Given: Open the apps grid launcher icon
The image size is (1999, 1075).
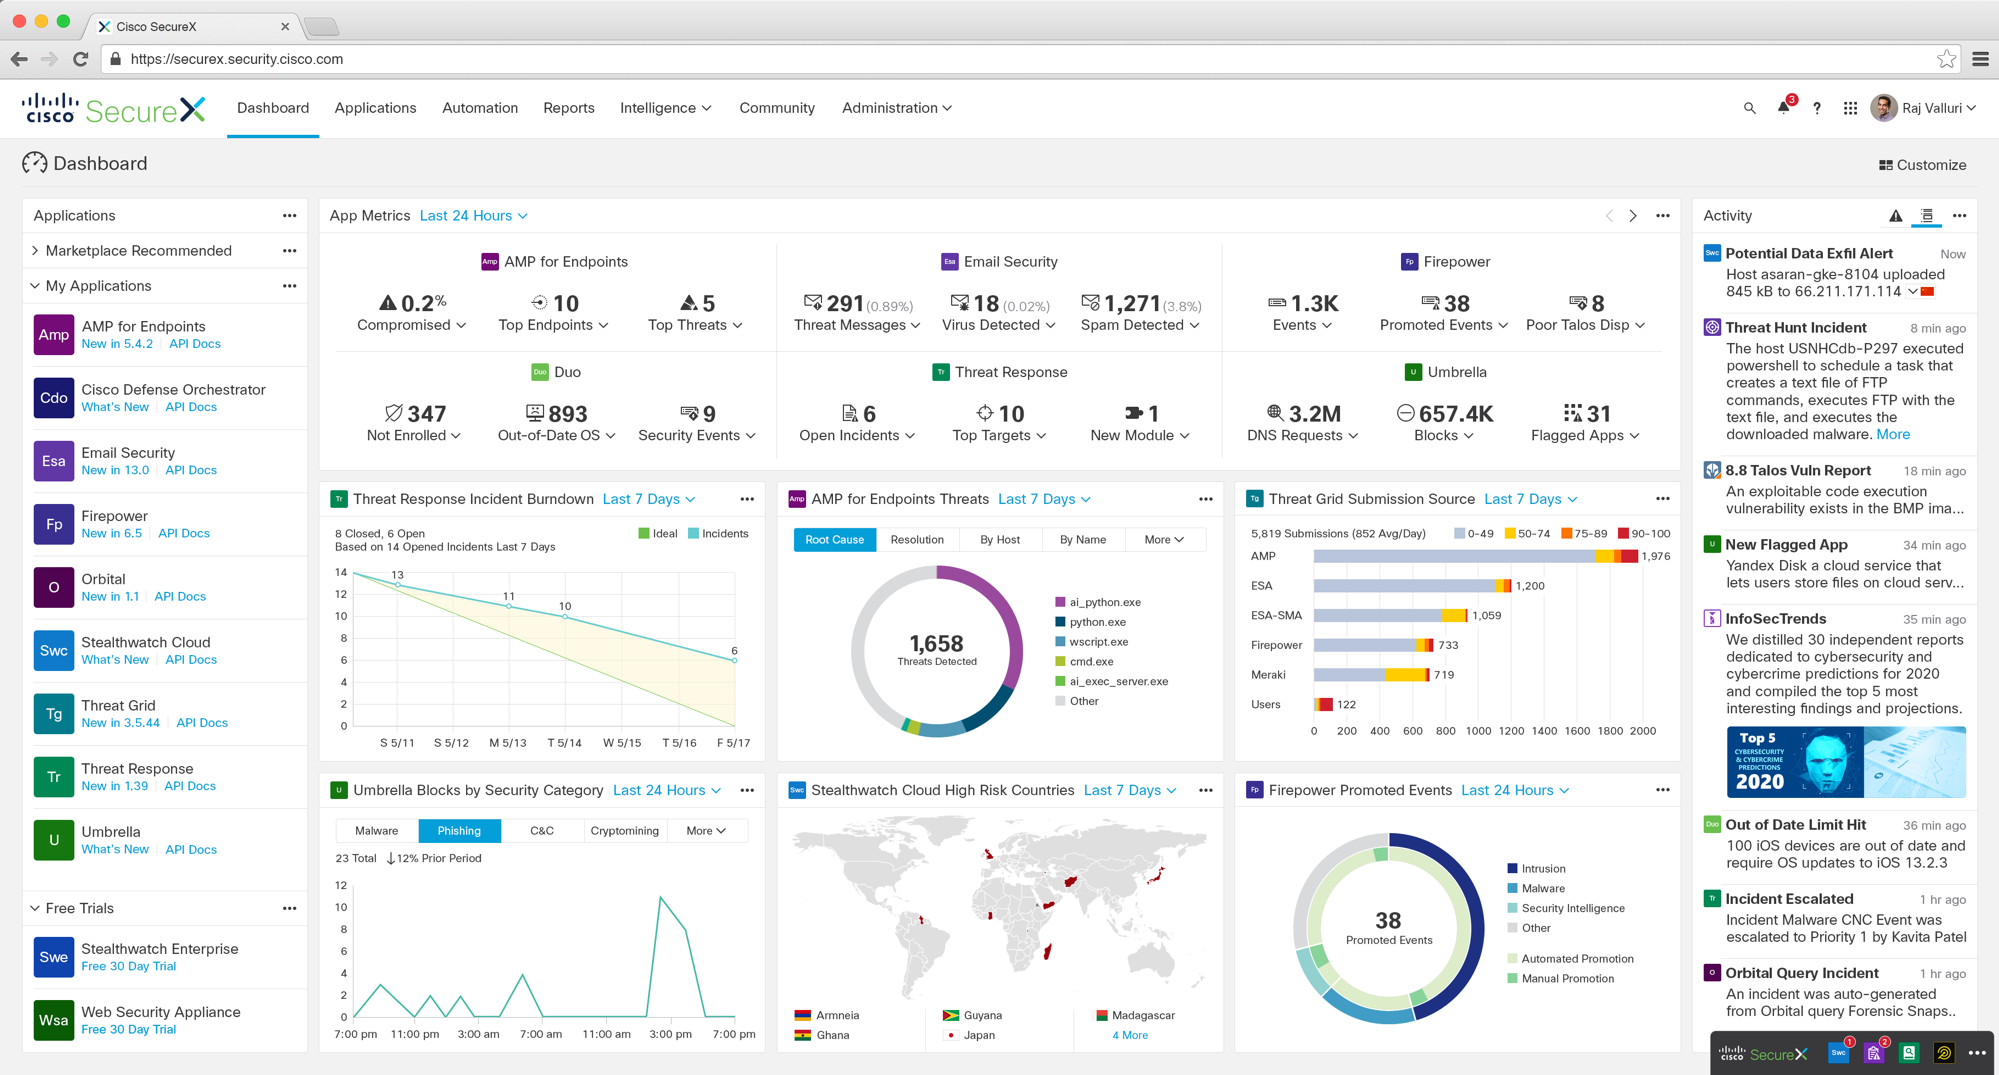Looking at the screenshot, I should 1850,108.
